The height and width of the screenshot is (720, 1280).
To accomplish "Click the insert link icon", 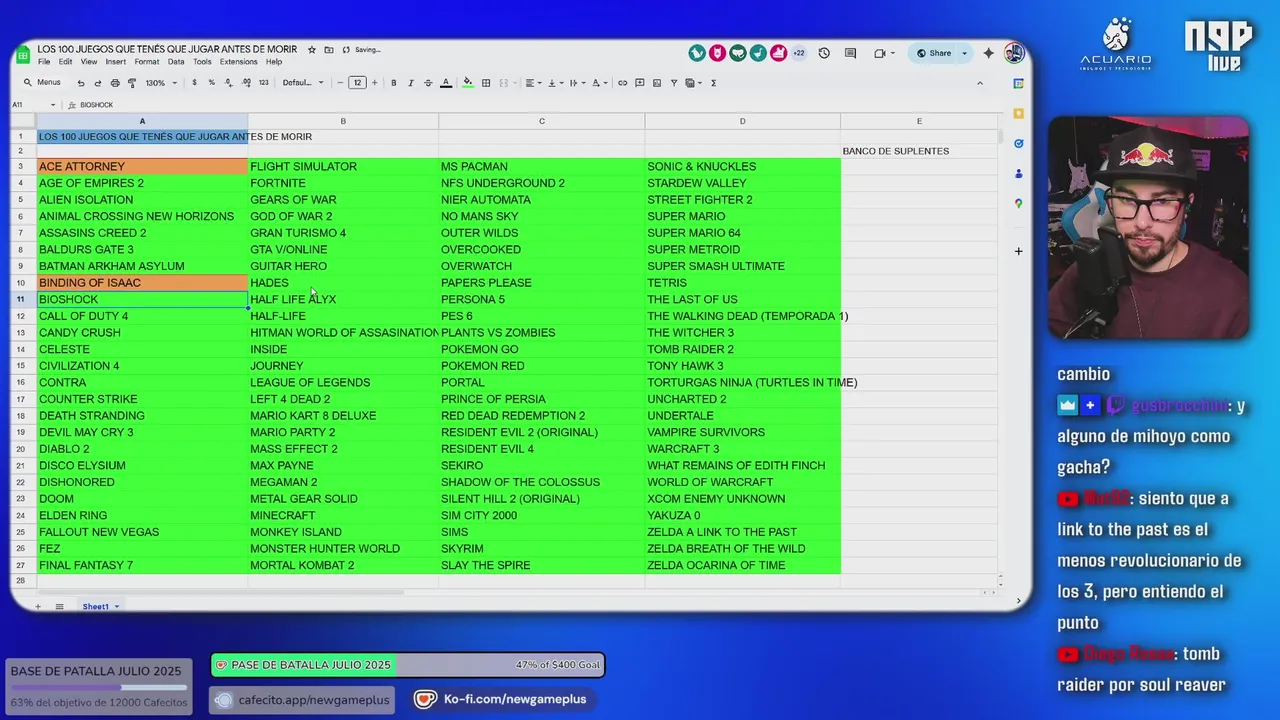I will [623, 83].
